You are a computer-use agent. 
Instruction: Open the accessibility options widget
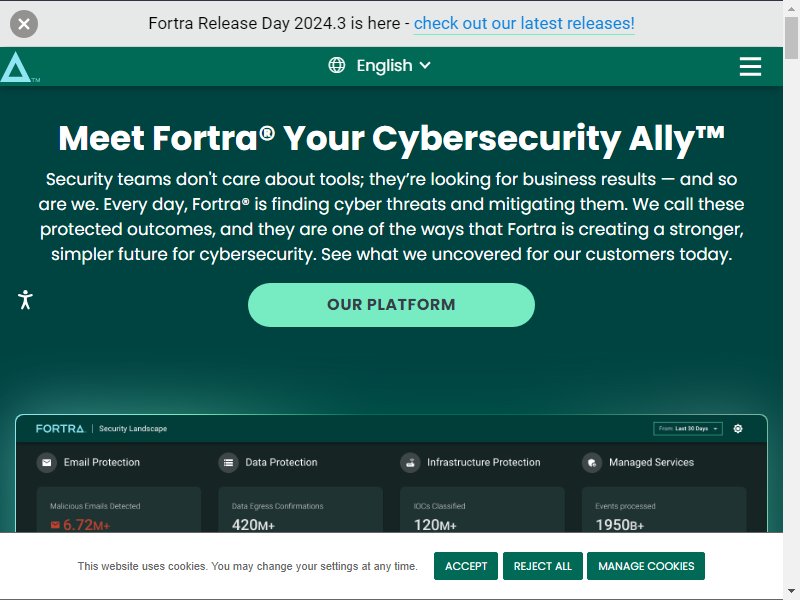point(25,299)
